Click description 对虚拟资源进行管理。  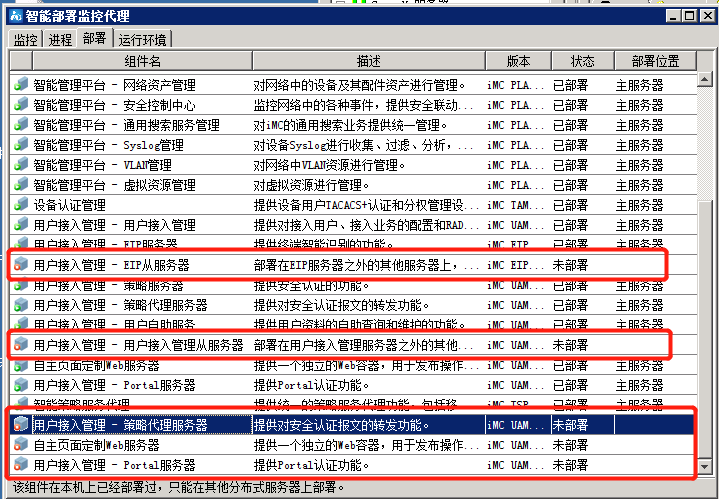coord(312,185)
